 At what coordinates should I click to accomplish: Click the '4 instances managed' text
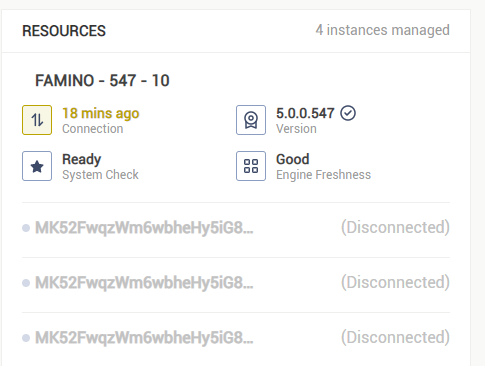[x=383, y=30]
